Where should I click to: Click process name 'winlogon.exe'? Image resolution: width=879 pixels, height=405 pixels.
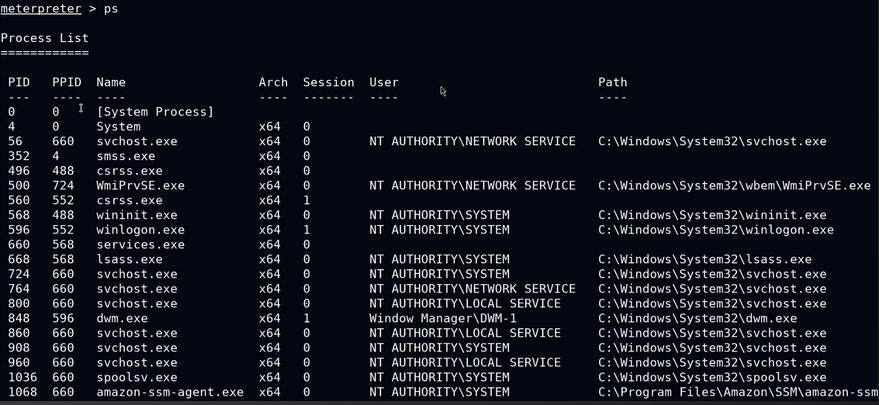click(140, 229)
